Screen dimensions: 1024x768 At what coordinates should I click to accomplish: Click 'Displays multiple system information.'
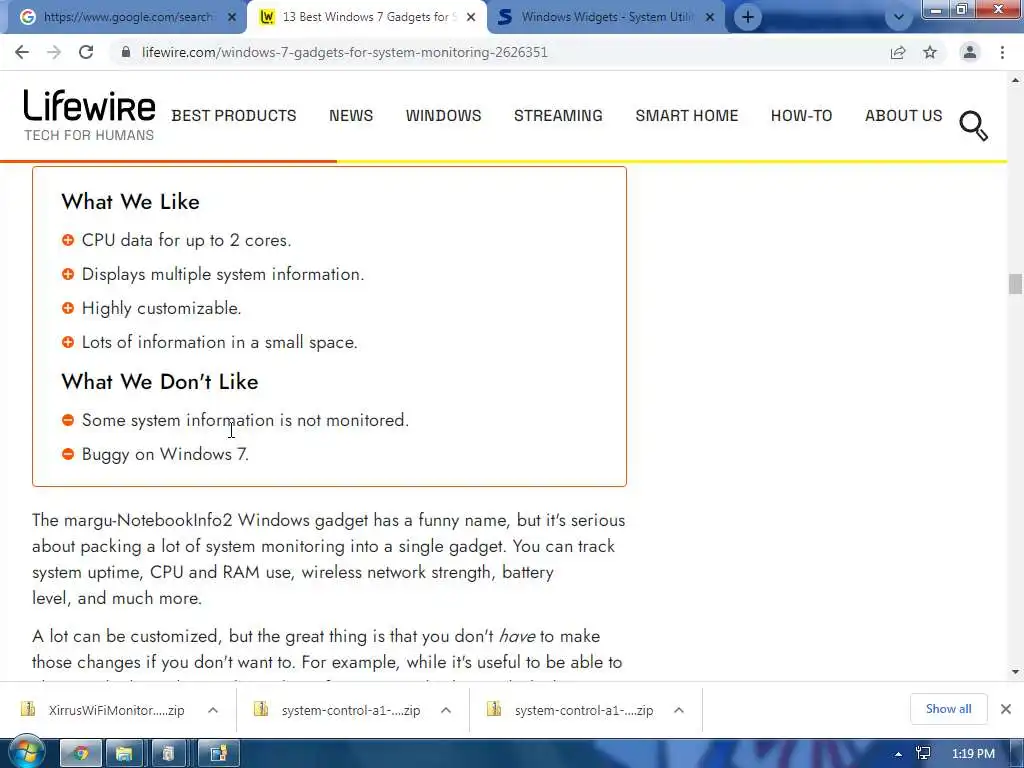click(x=223, y=274)
